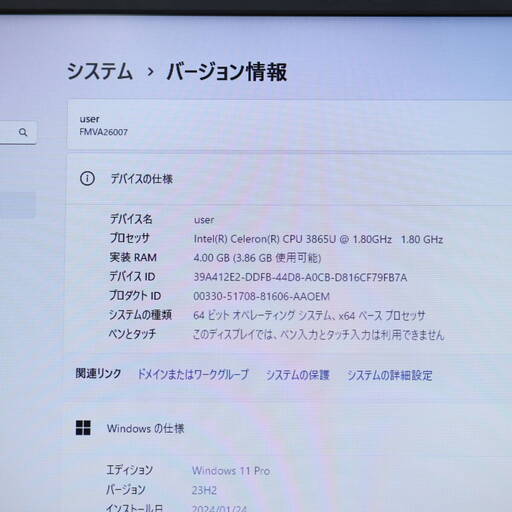This screenshot has width=512, height=512.
Task: Click the device specifications info icon
Action: tap(87, 179)
